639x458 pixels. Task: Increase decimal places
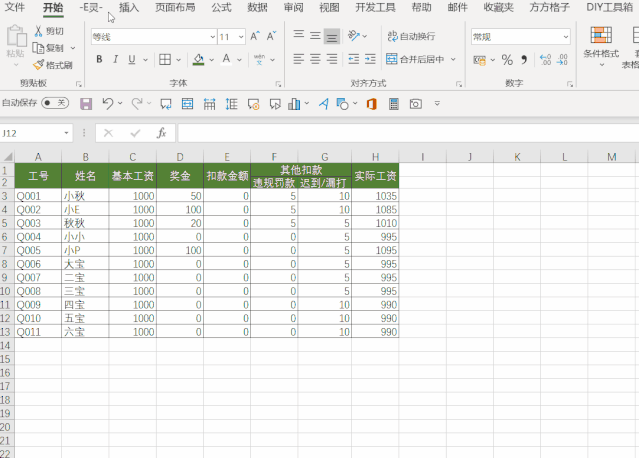pyautogui.click(x=545, y=60)
